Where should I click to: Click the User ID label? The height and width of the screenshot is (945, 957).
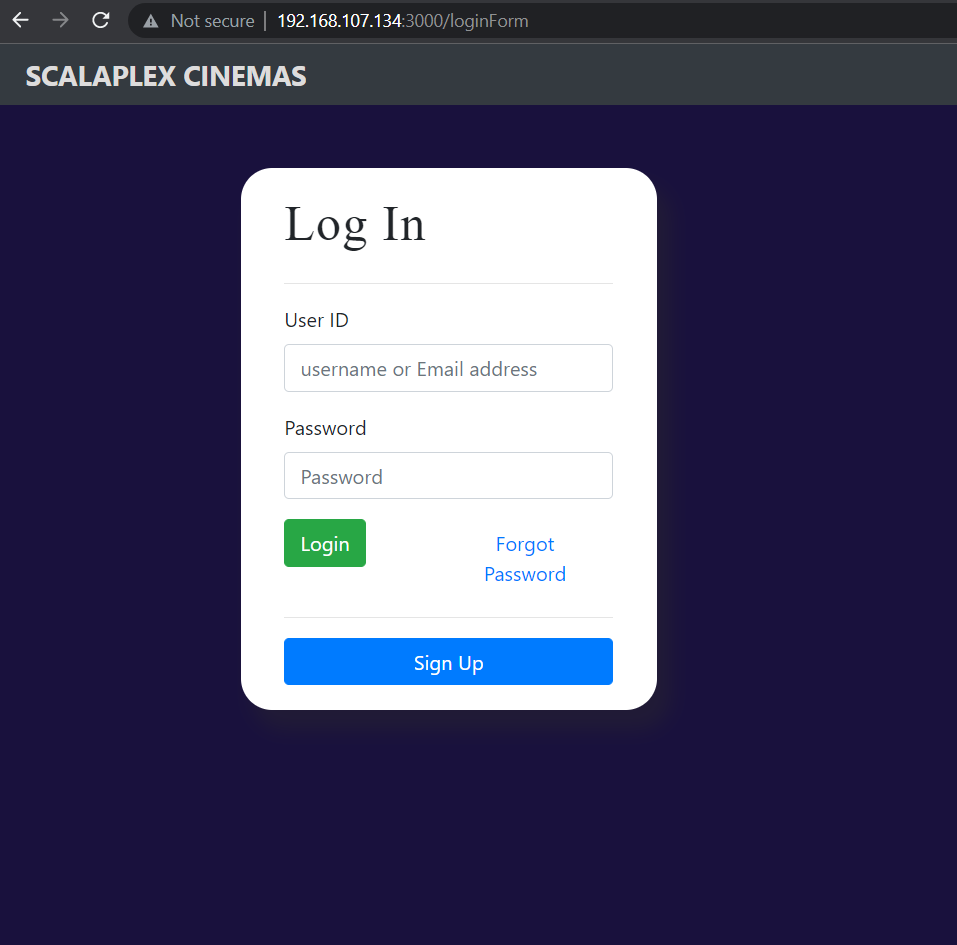pyautogui.click(x=316, y=320)
